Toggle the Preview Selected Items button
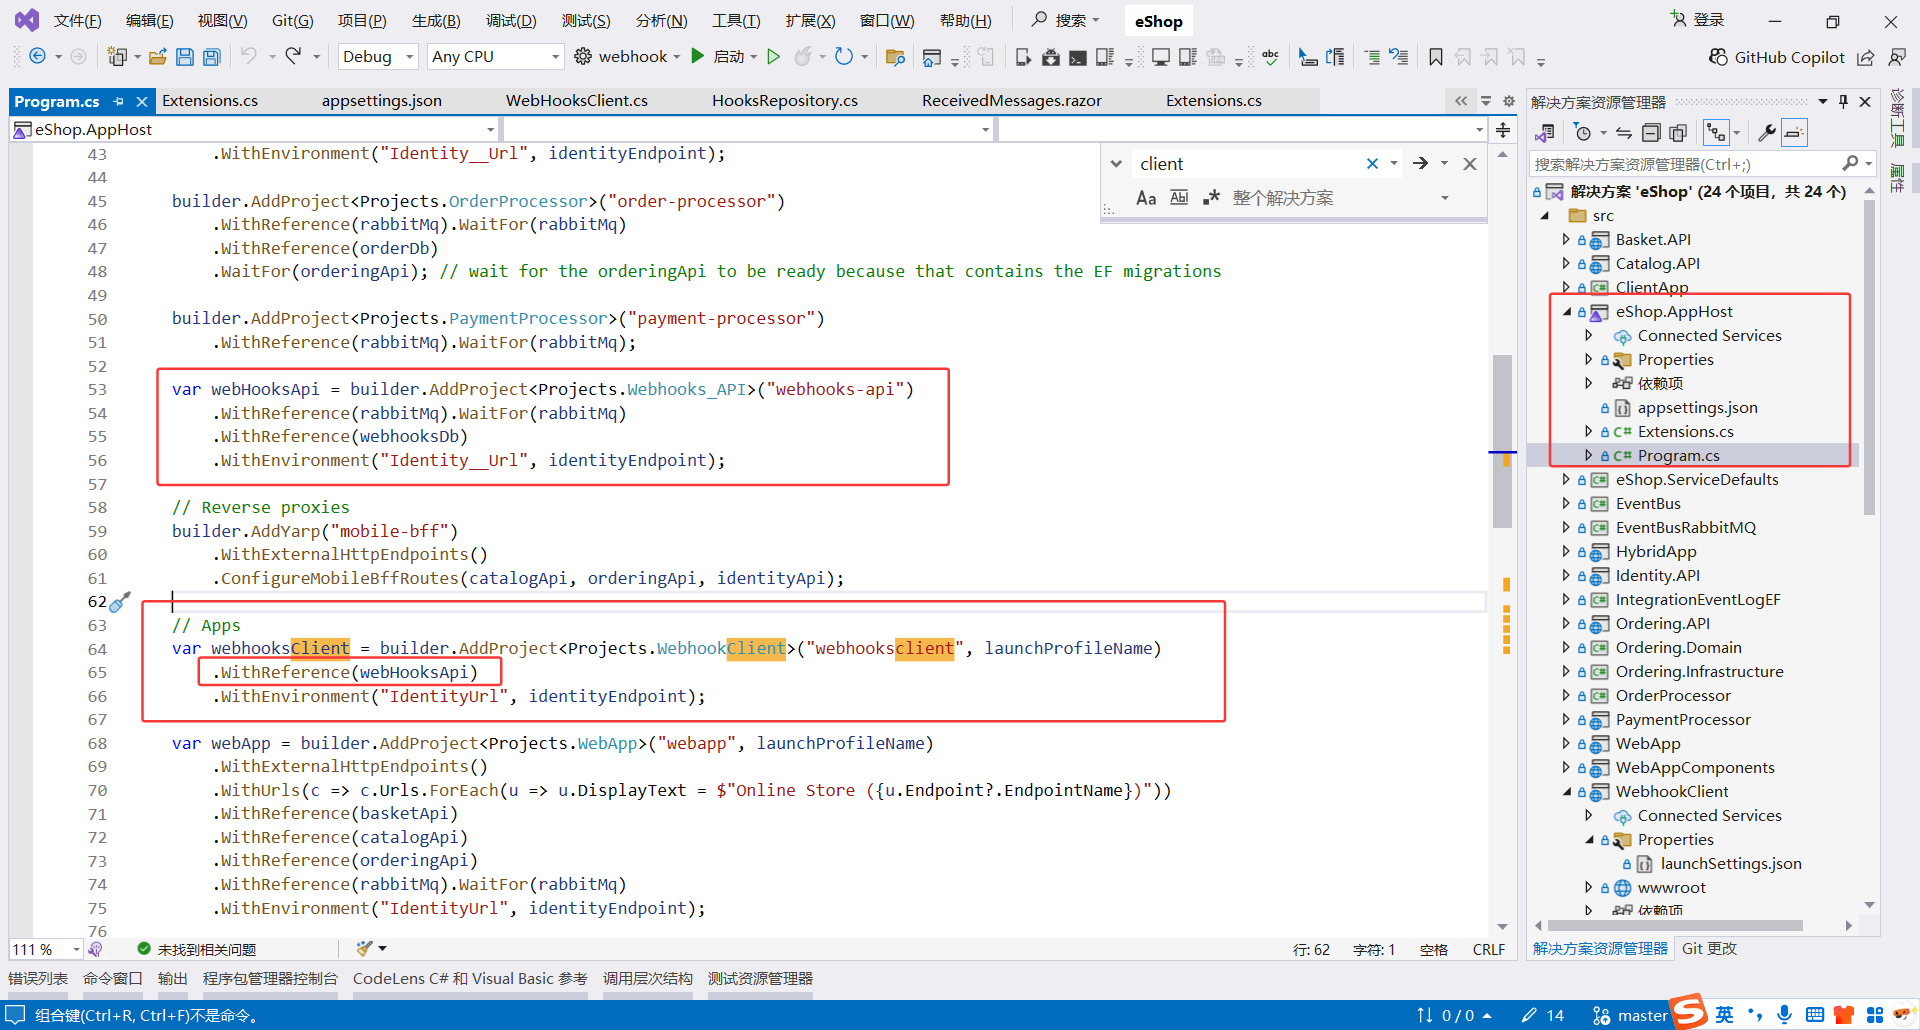Viewport: 1920px width, 1030px height. pyautogui.click(x=1795, y=133)
